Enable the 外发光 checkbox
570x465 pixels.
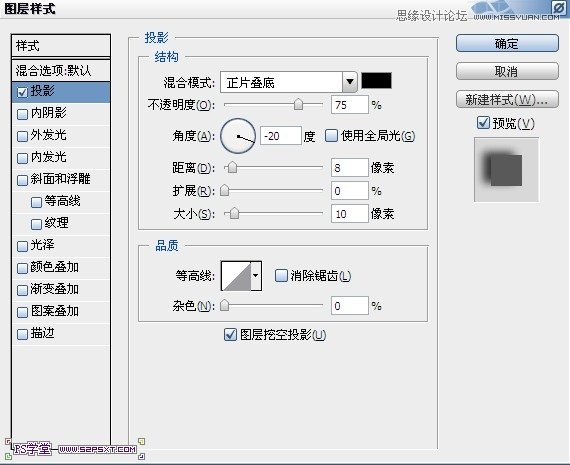22,136
